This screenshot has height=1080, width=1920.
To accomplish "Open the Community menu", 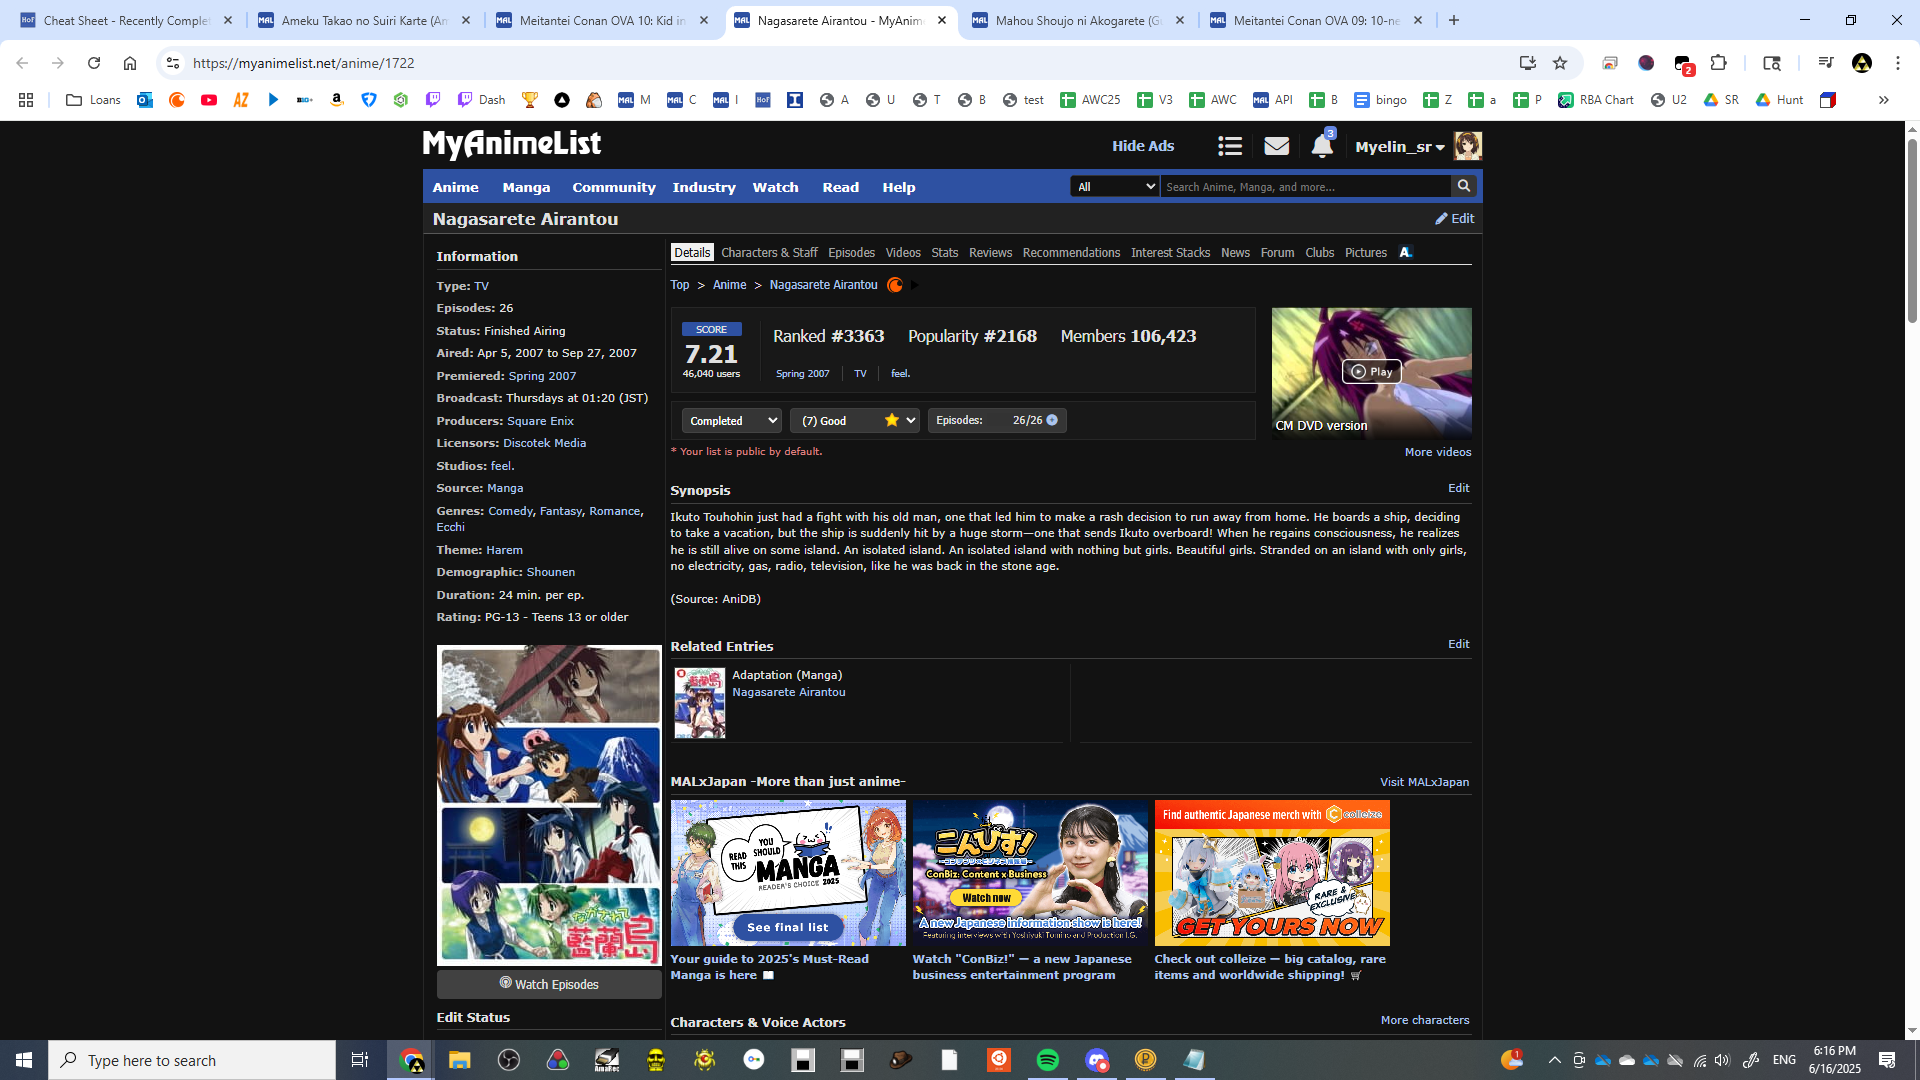I will [x=613, y=187].
